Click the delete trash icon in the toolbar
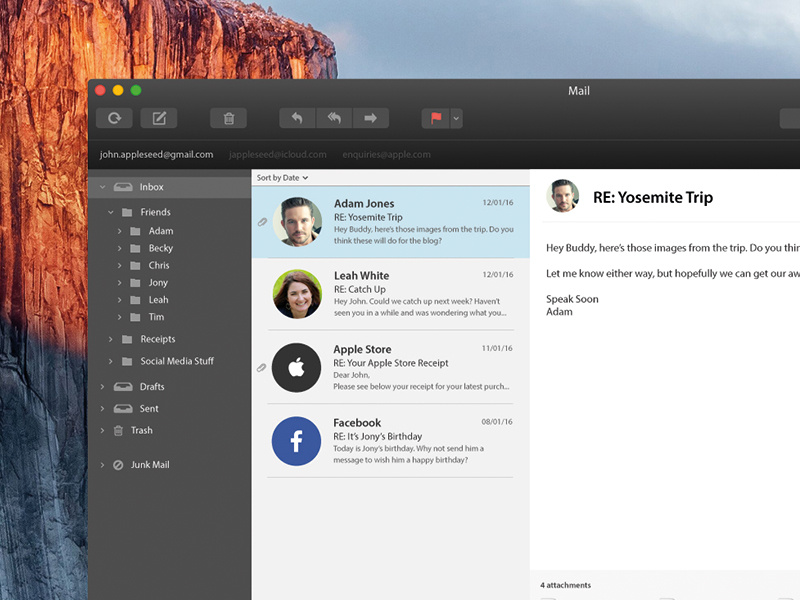This screenshot has width=800, height=600. (228, 118)
